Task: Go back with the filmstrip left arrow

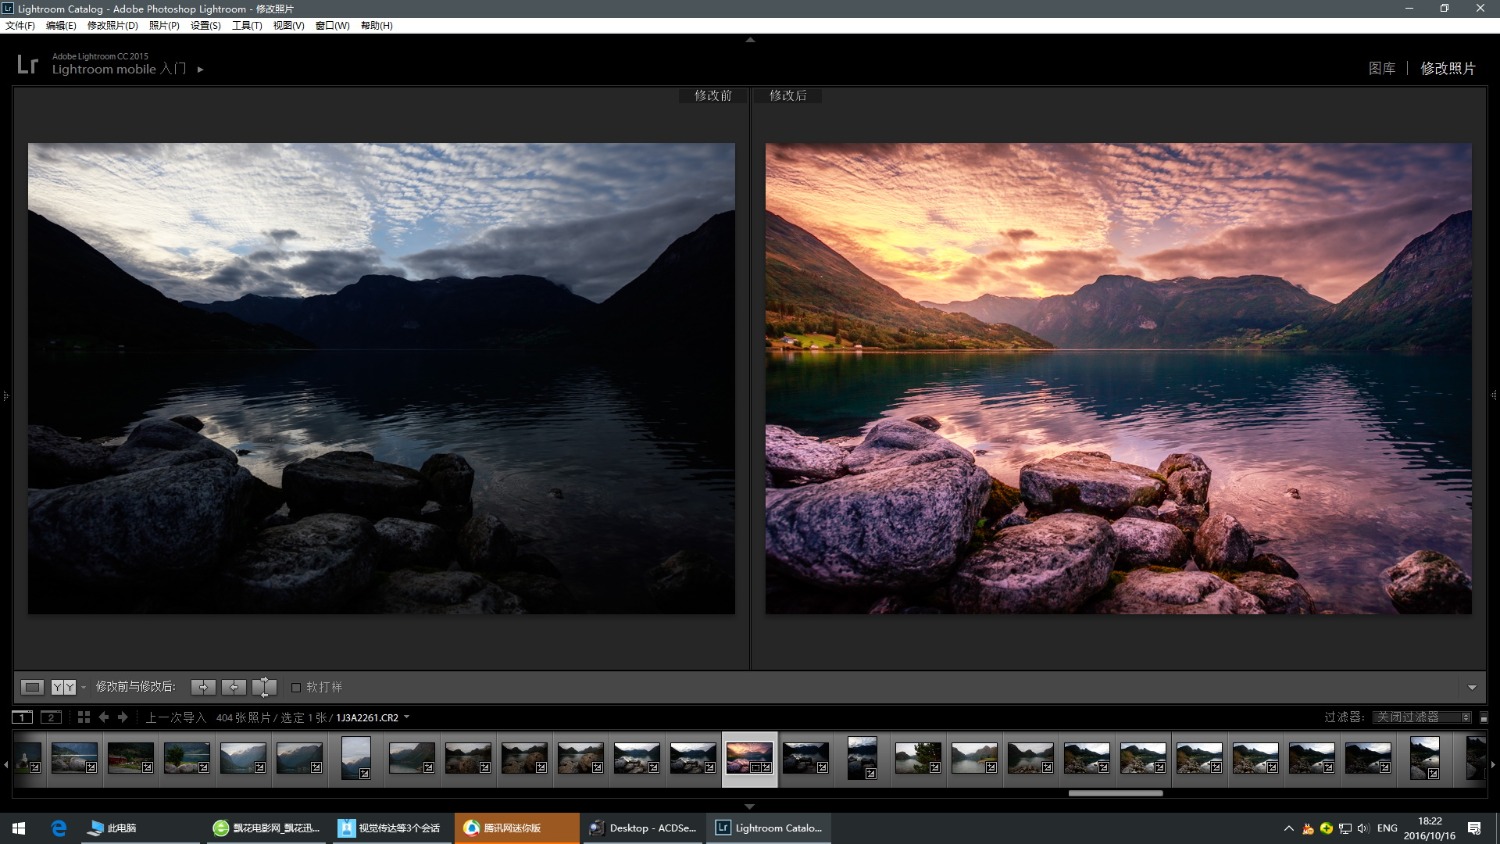Action: (x=104, y=717)
